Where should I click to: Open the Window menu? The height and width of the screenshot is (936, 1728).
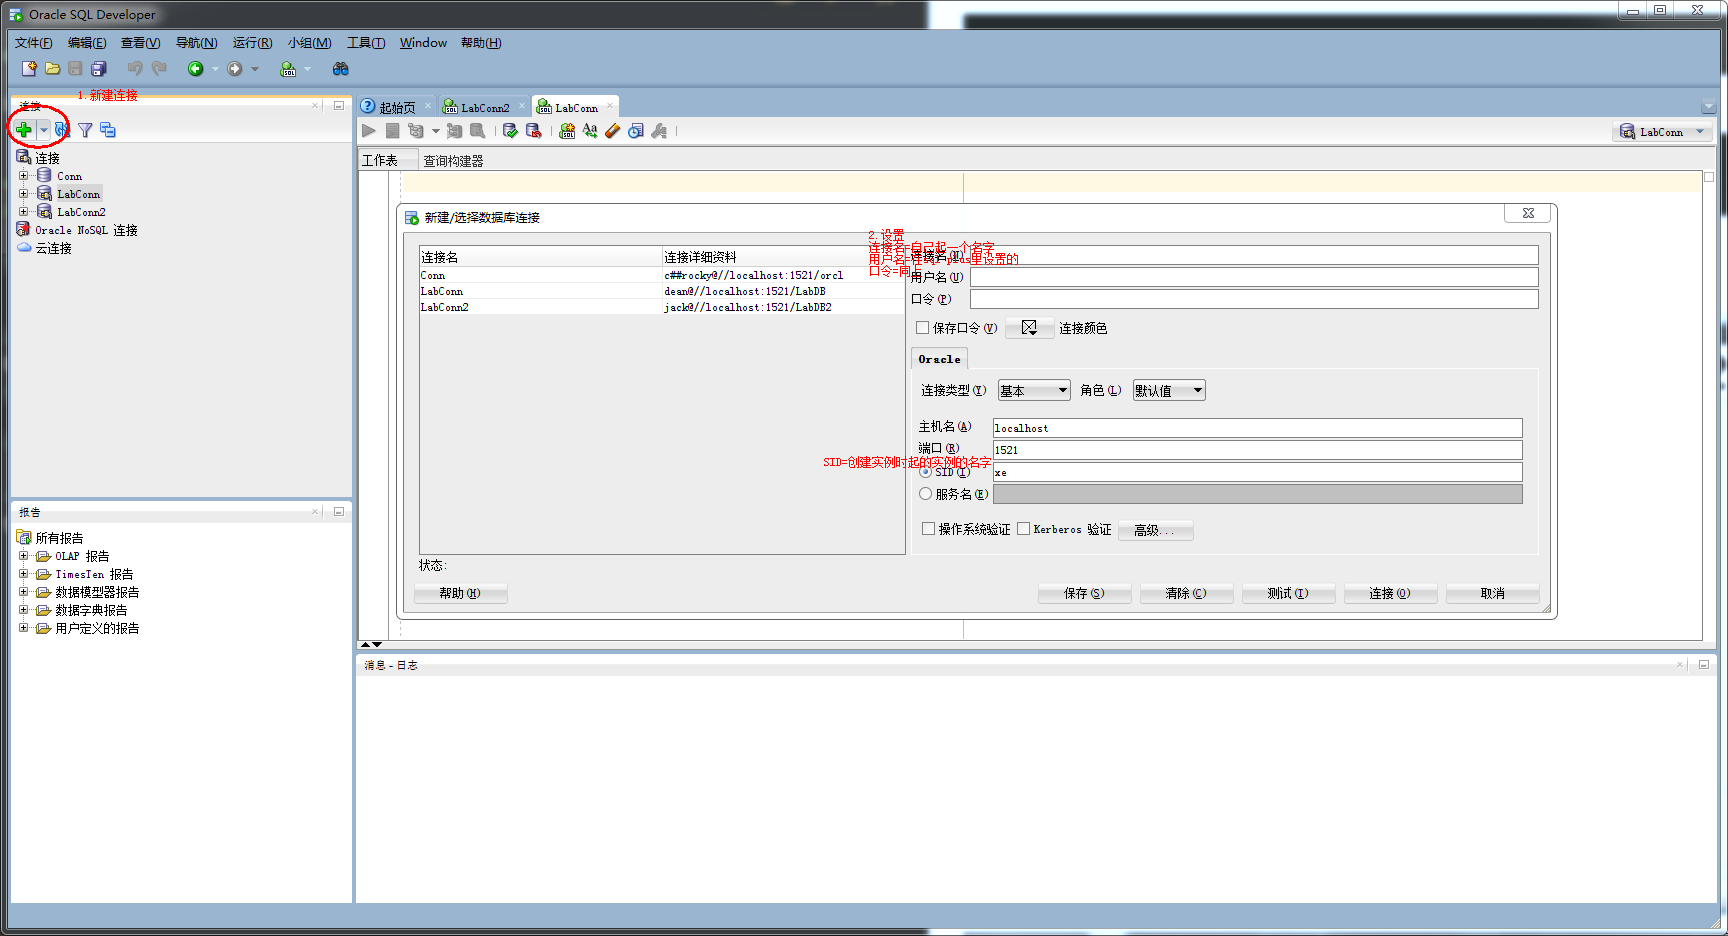(x=423, y=43)
